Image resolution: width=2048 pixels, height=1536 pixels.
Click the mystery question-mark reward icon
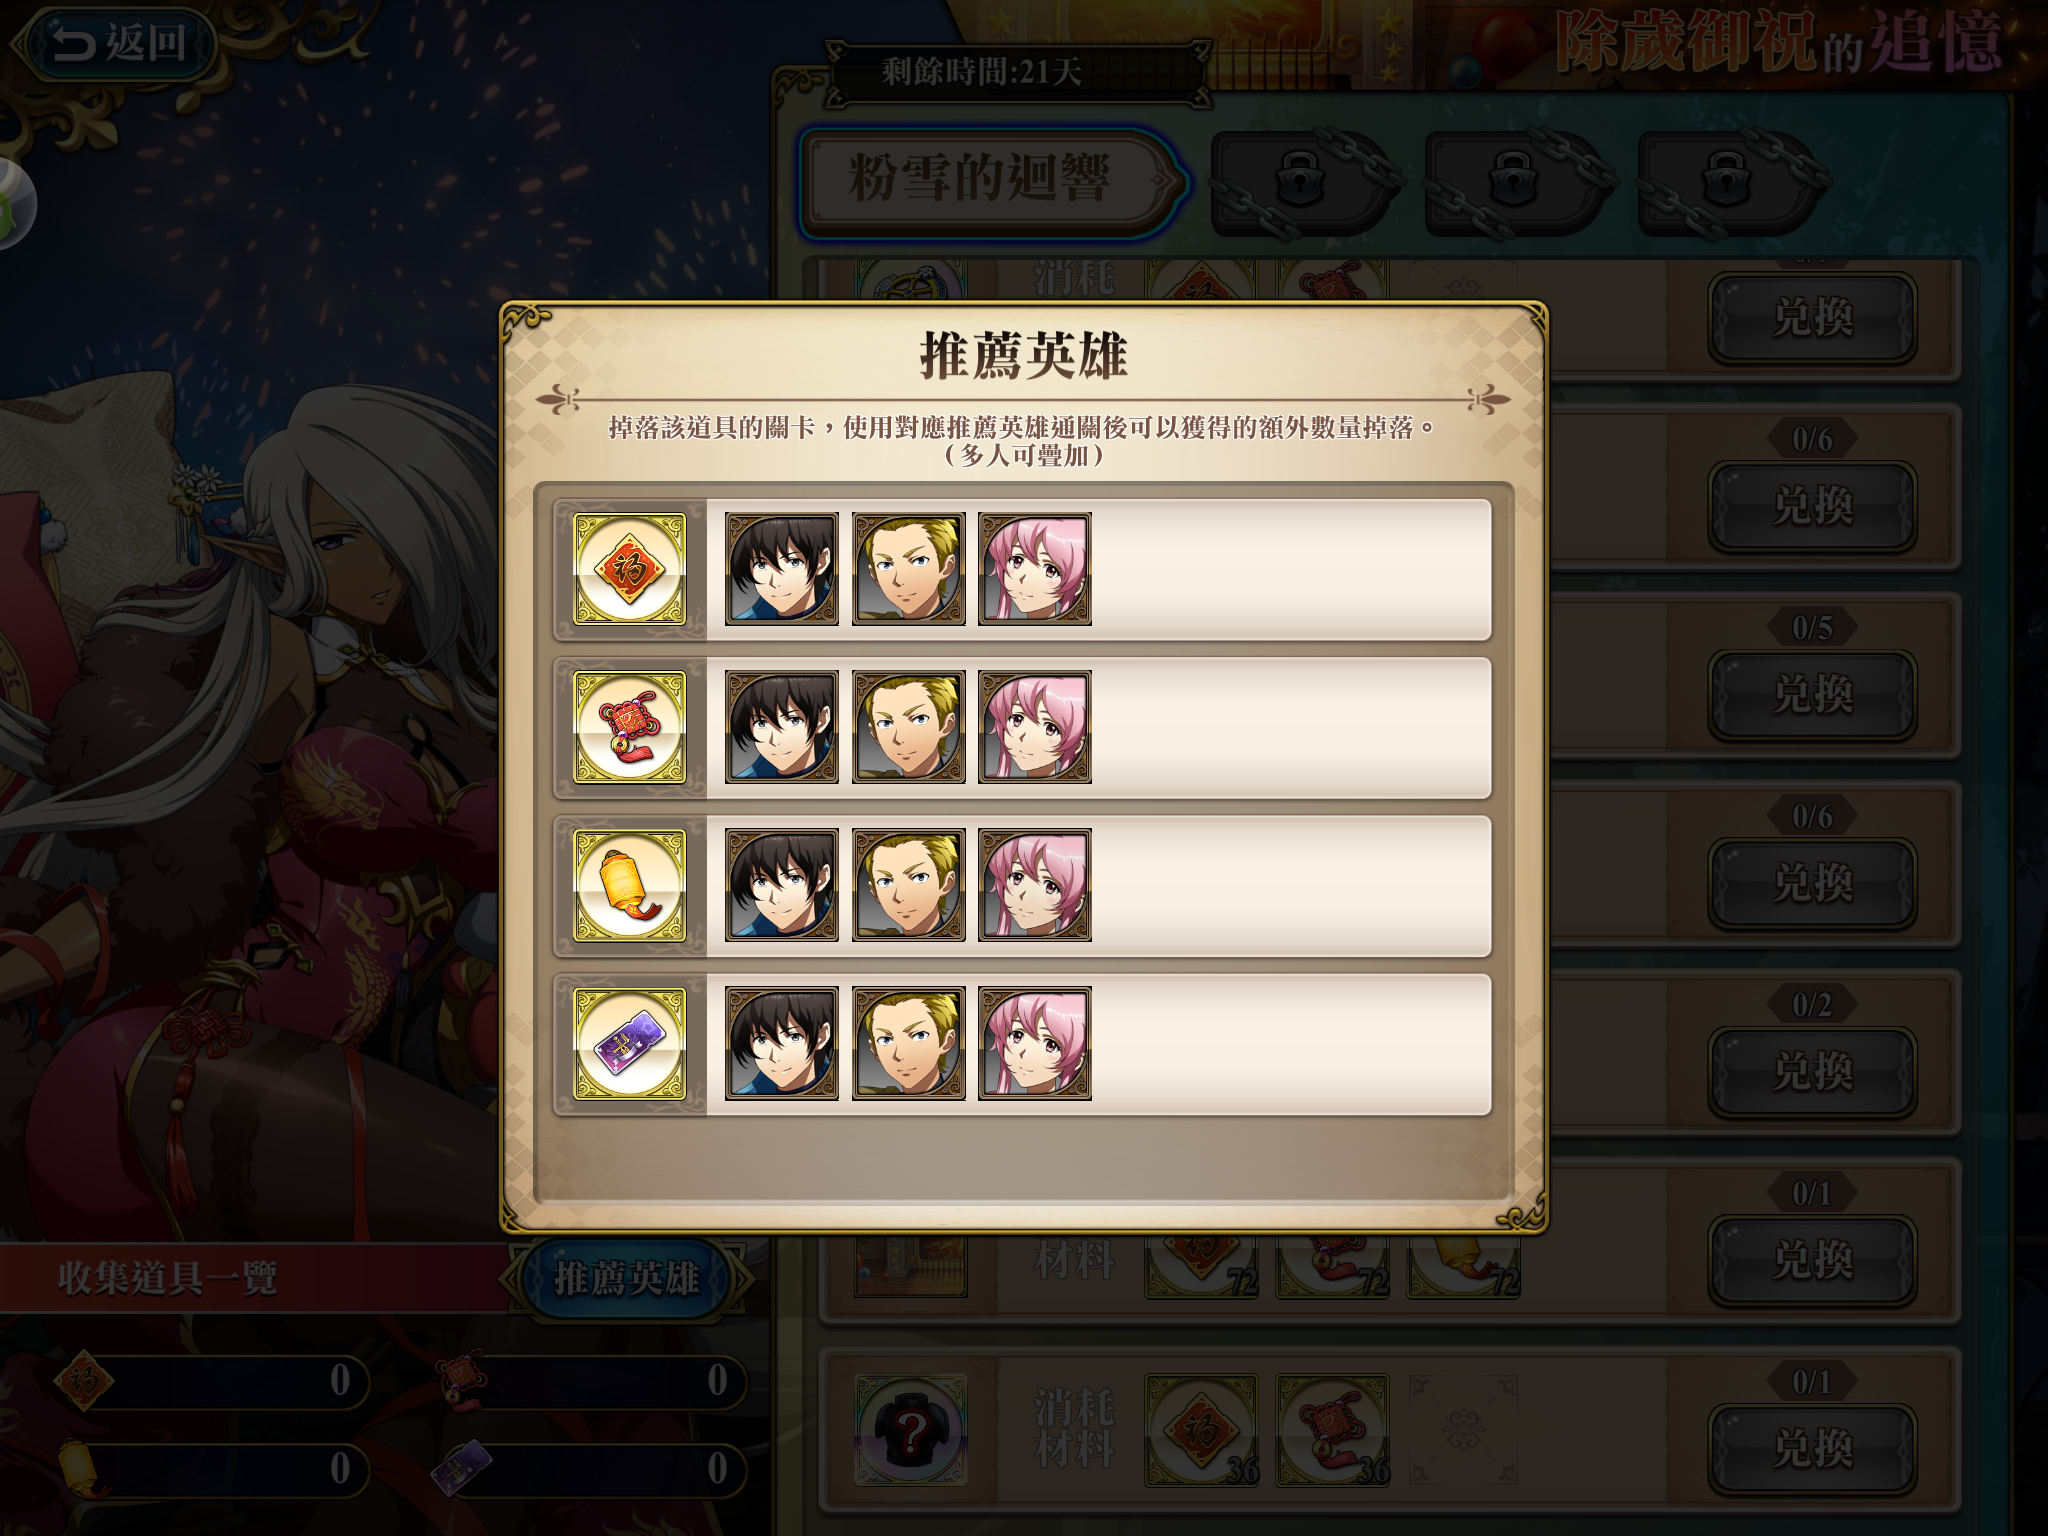click(x=910, y=1430)
